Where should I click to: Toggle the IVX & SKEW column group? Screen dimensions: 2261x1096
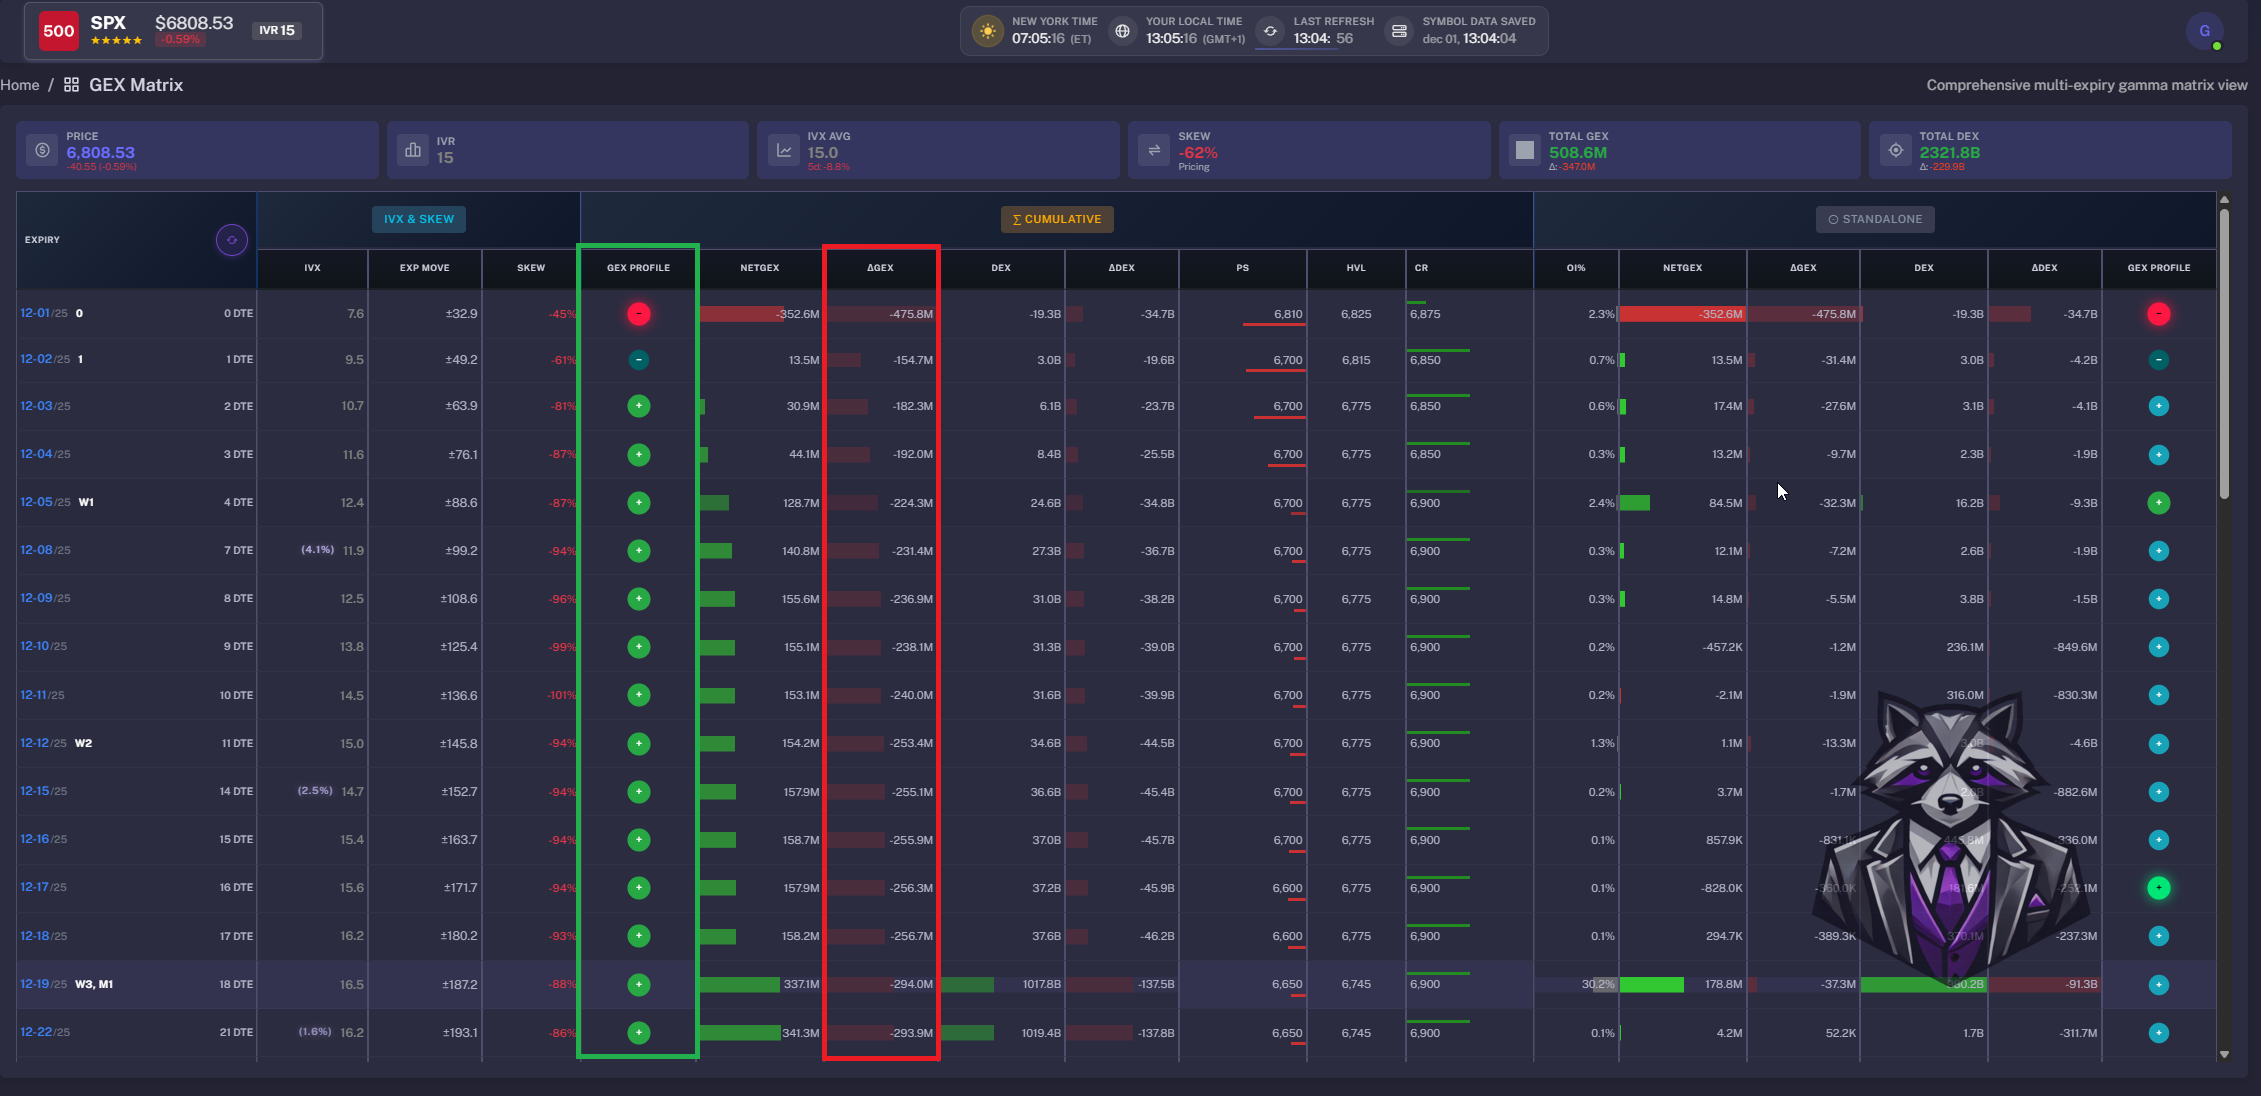418,219
